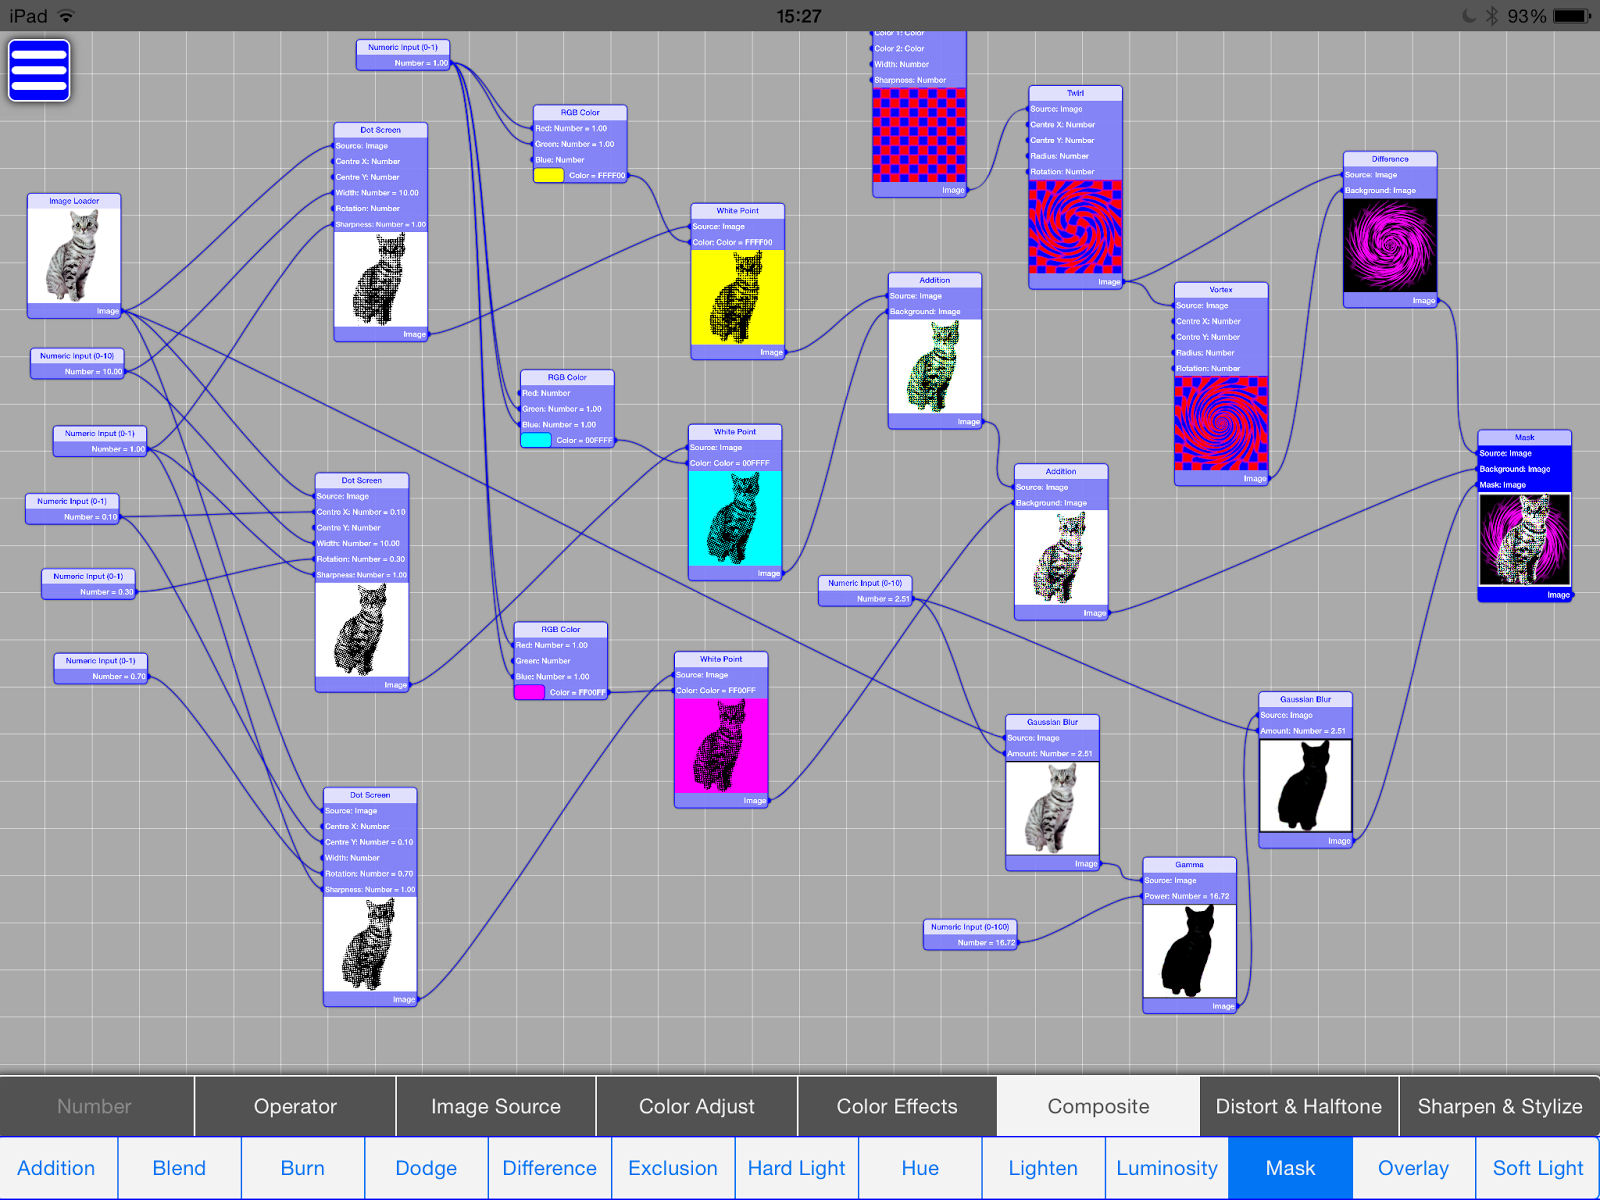Select the Difference node title bar
1600x1200 pixels.
coord(1390,159)
